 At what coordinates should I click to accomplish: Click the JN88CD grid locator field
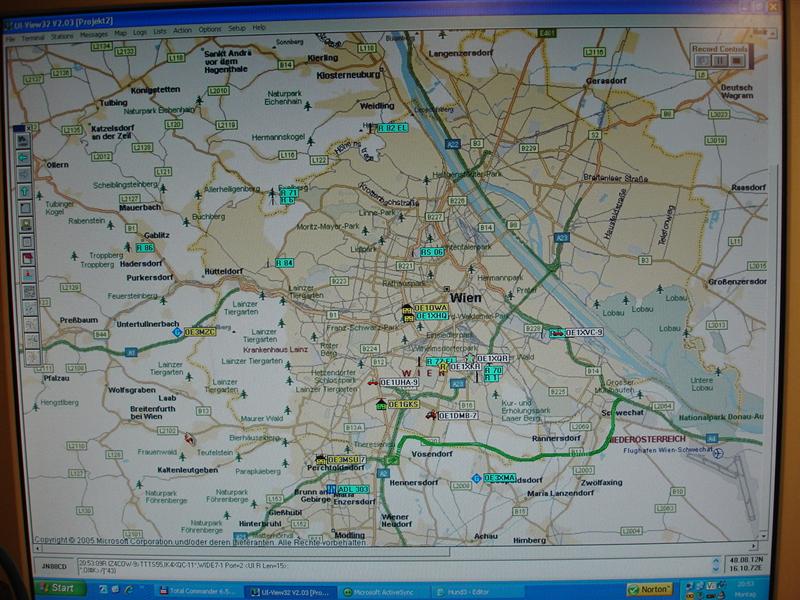point(55,566)
